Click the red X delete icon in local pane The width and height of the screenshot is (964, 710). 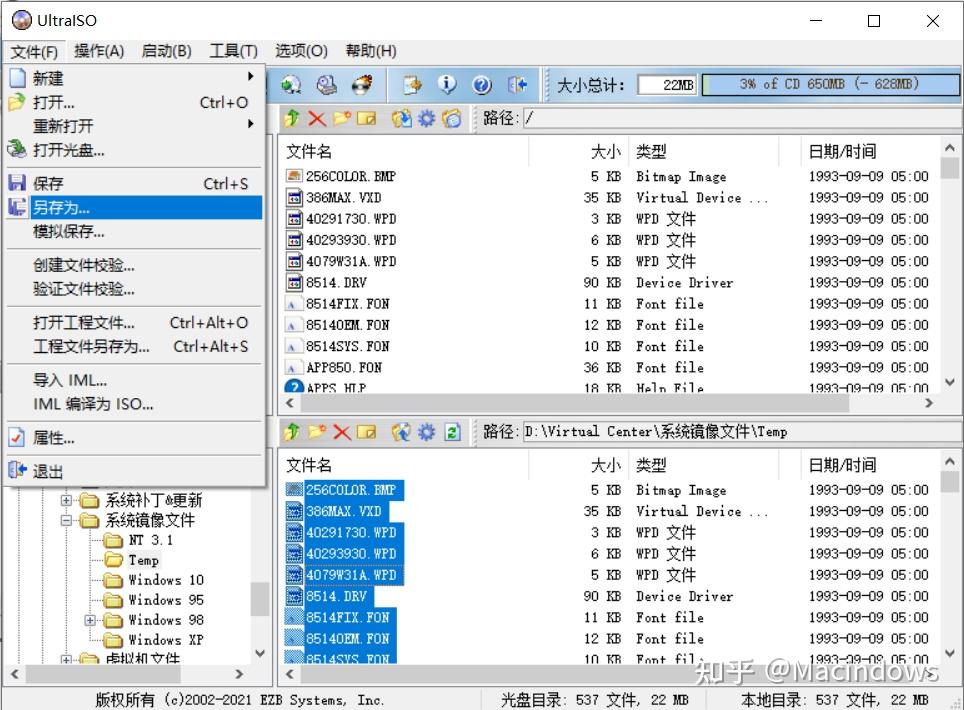(x=341, y=432)
